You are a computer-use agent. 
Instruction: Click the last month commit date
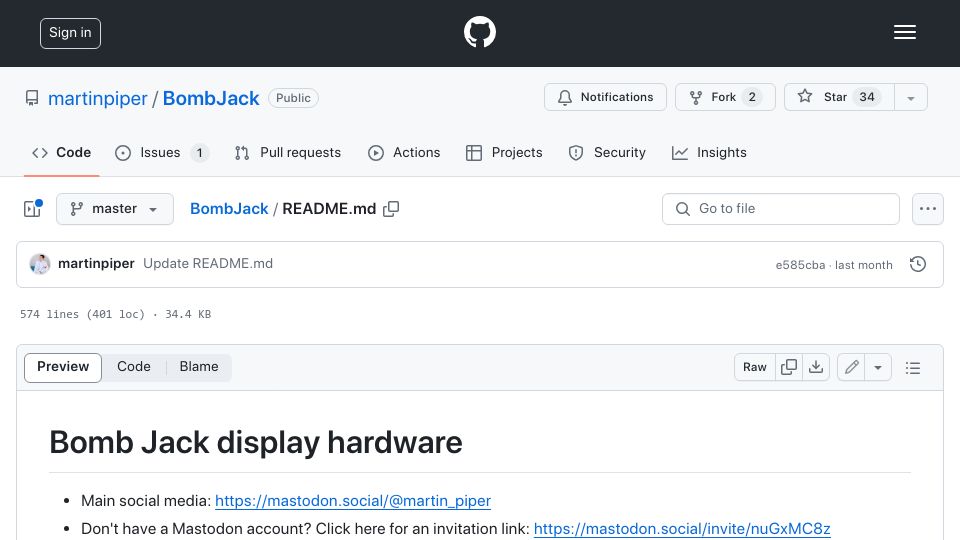863,265
